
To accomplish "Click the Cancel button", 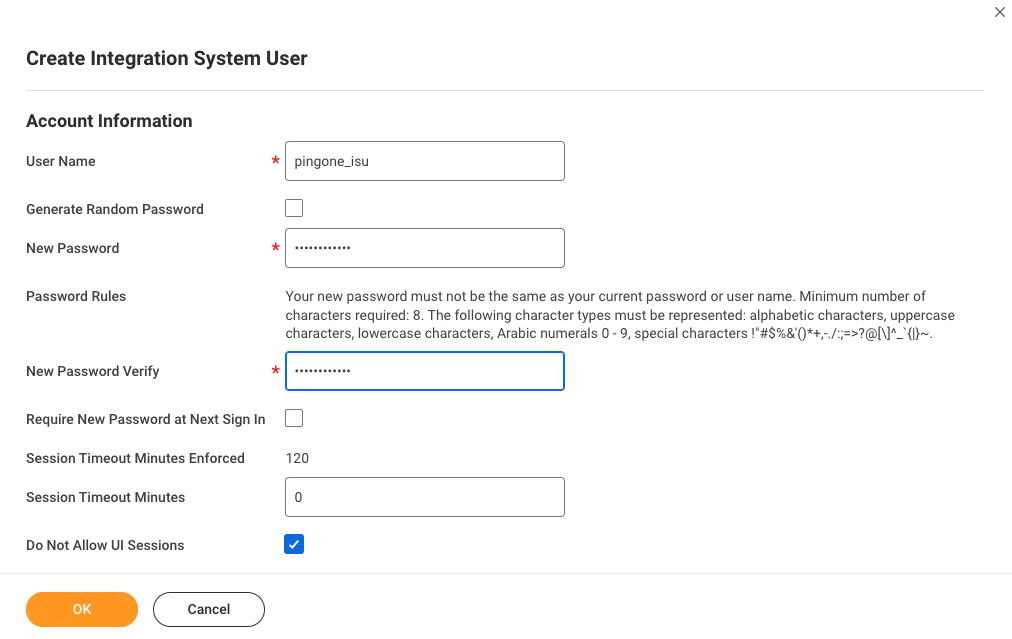I will pos(208,609).
